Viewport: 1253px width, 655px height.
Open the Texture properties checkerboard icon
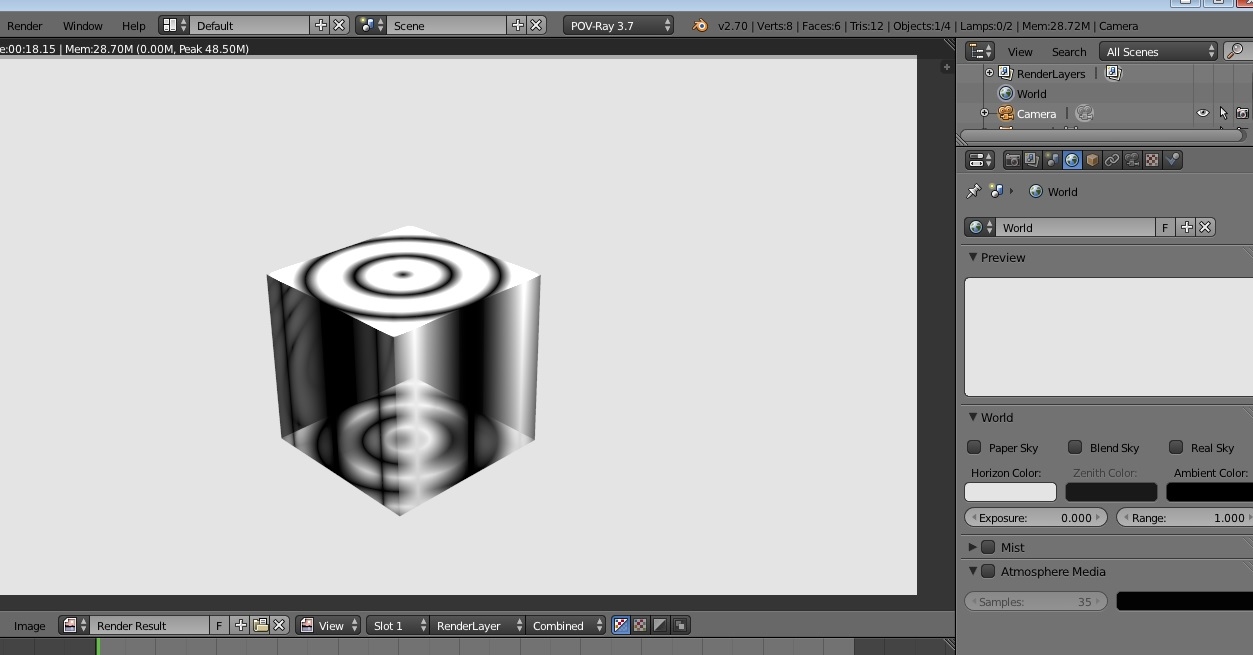click(x=1152, y=160)
